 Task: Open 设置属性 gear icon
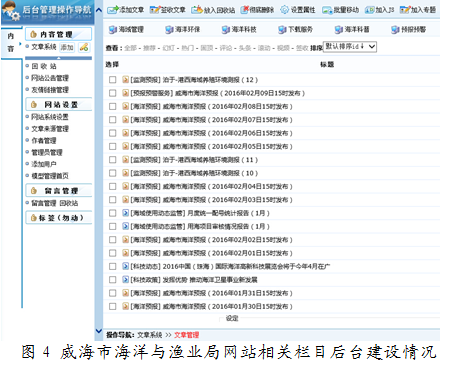(284, 10)
